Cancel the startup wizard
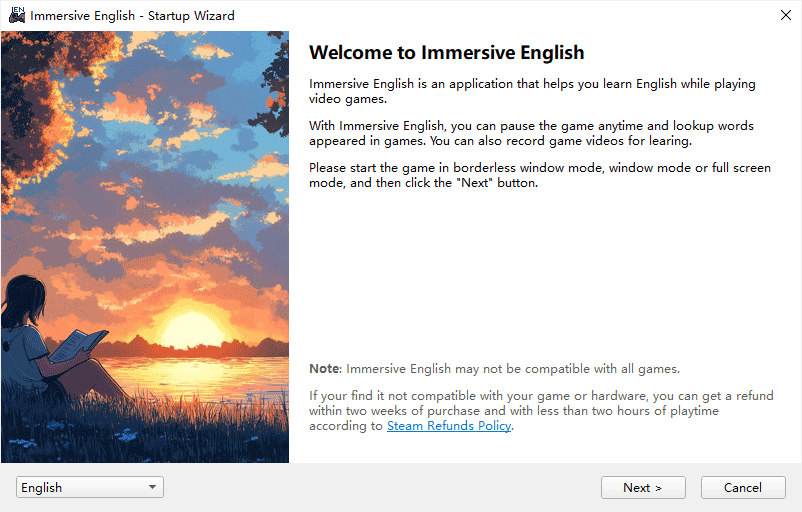Viewport: 802px width, 512px height. click(x=743, y=487)
